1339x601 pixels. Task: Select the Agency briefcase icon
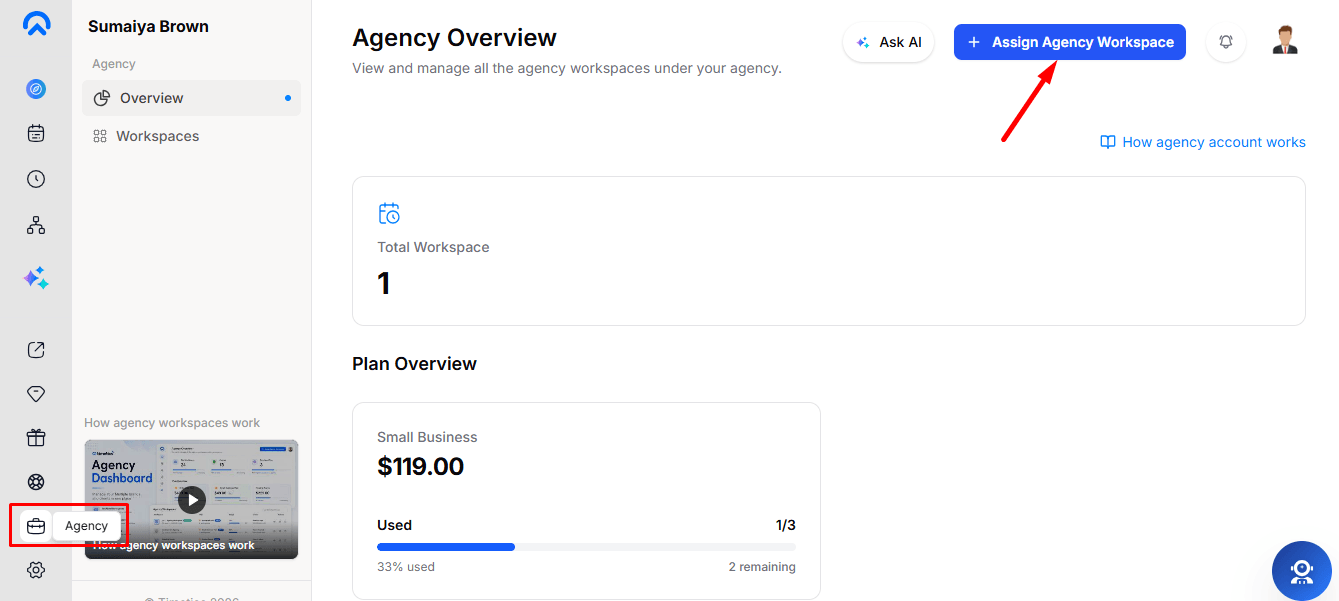[36, 526]
